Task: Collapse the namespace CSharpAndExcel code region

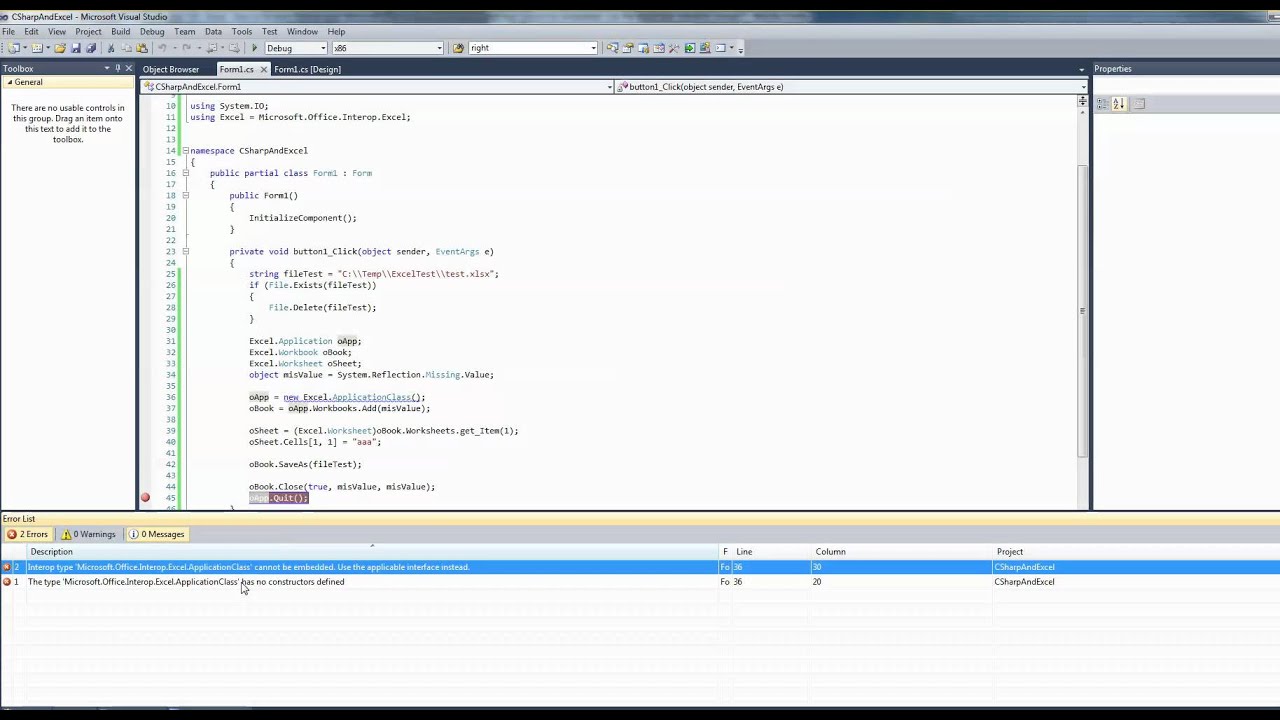Action: tap(185, 150)
